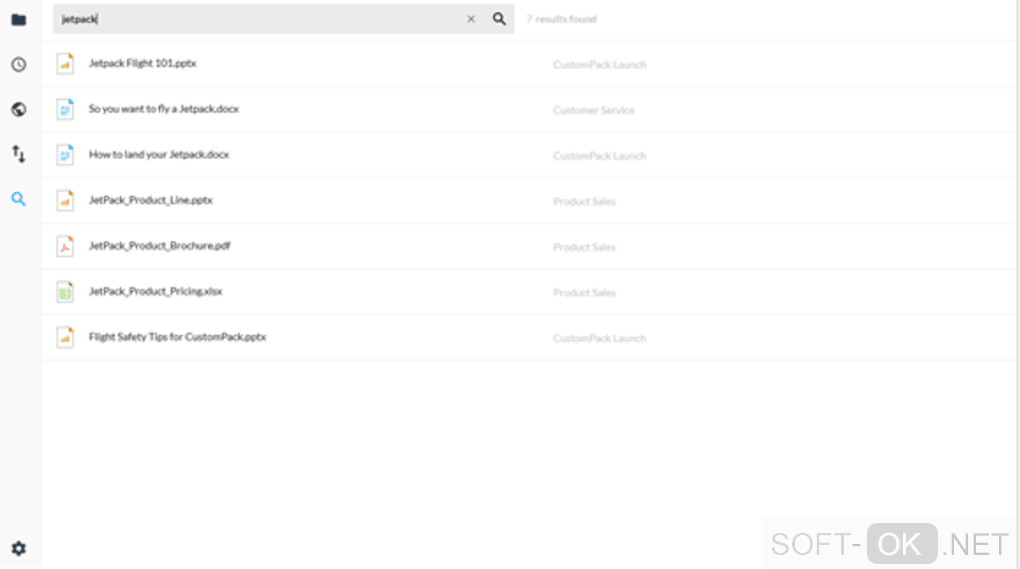The width and height of the screenshot is (1020, 569).
Task: Open So you want to fly a Jetpack.docx
Action: [x=164, y=109]
